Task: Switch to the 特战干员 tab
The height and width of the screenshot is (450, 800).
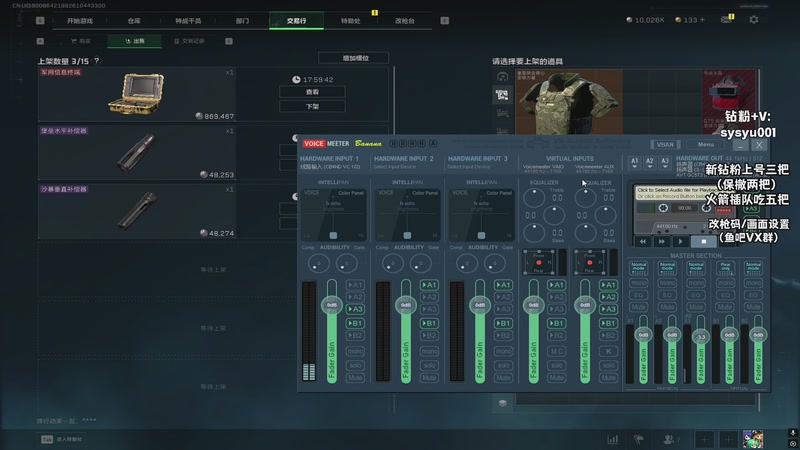Action: click(x=188, y=21)
